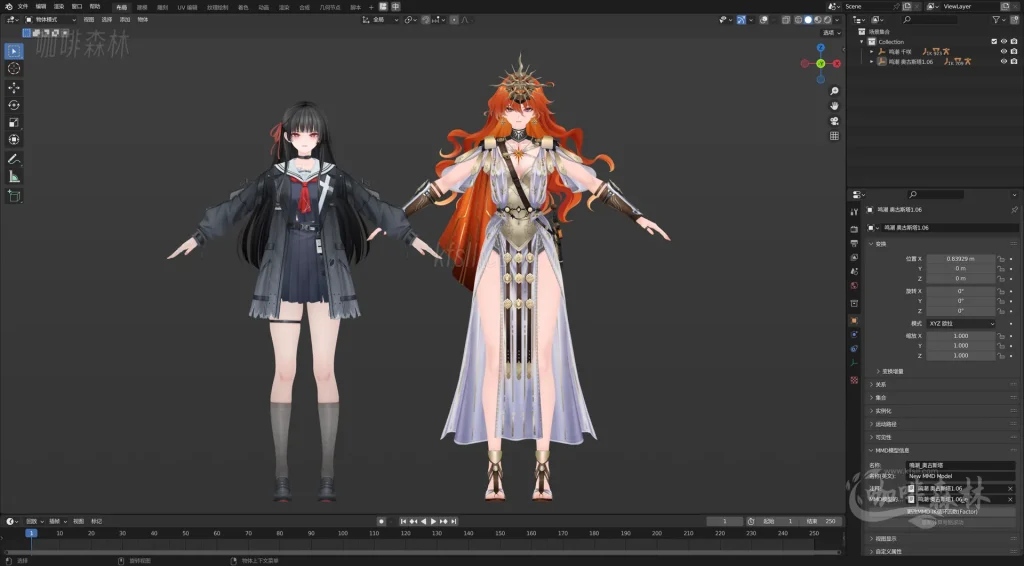1024x566 pixels.
Task: Add a new workspace with plus button
Action: click(x=371, y=7)
